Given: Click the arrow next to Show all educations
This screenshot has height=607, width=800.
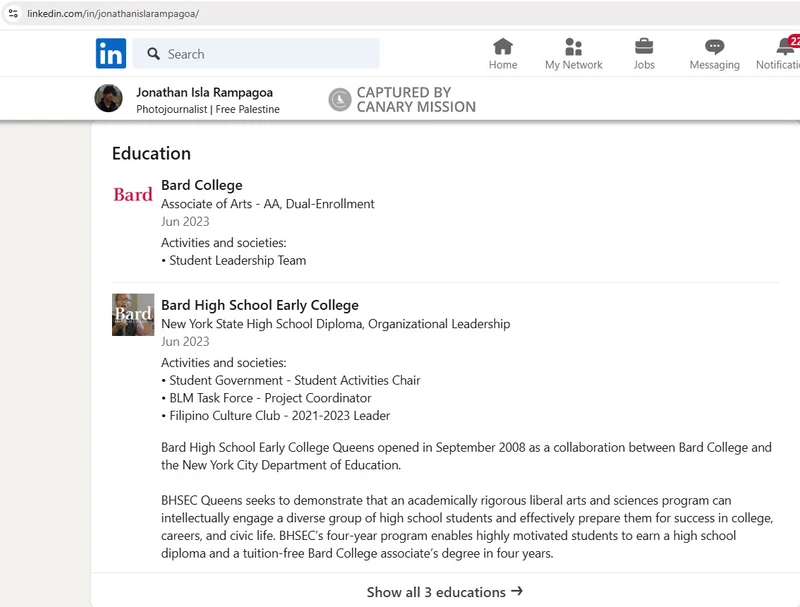Looking at the screenshot, I should click(x=517, y=591).
